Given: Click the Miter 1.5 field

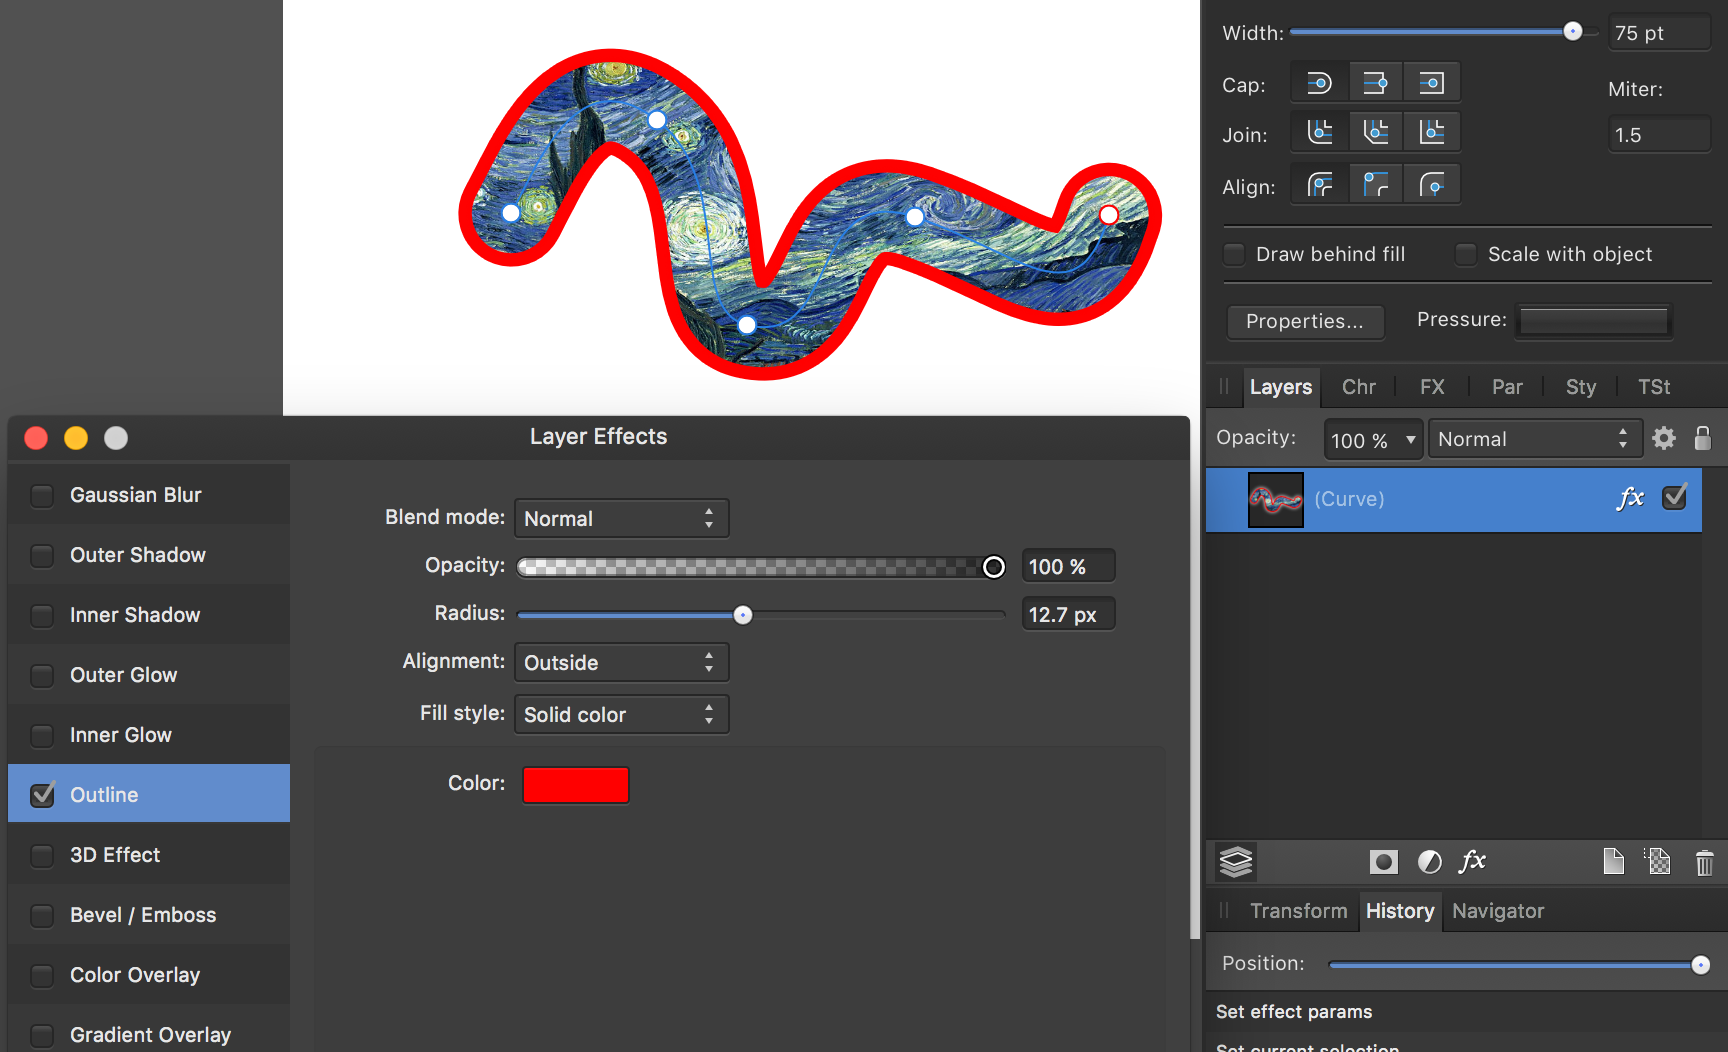Looking at the screenshot, I should coord(1659,134).
